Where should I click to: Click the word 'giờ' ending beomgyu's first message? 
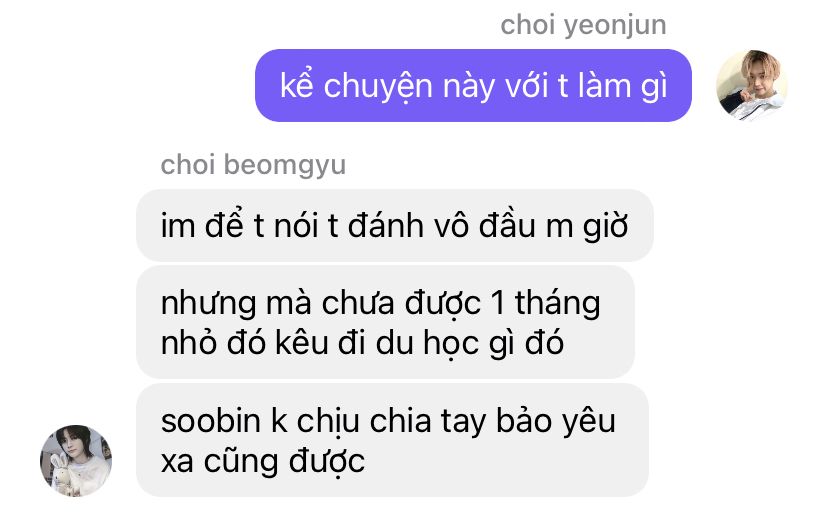point(605,227)
